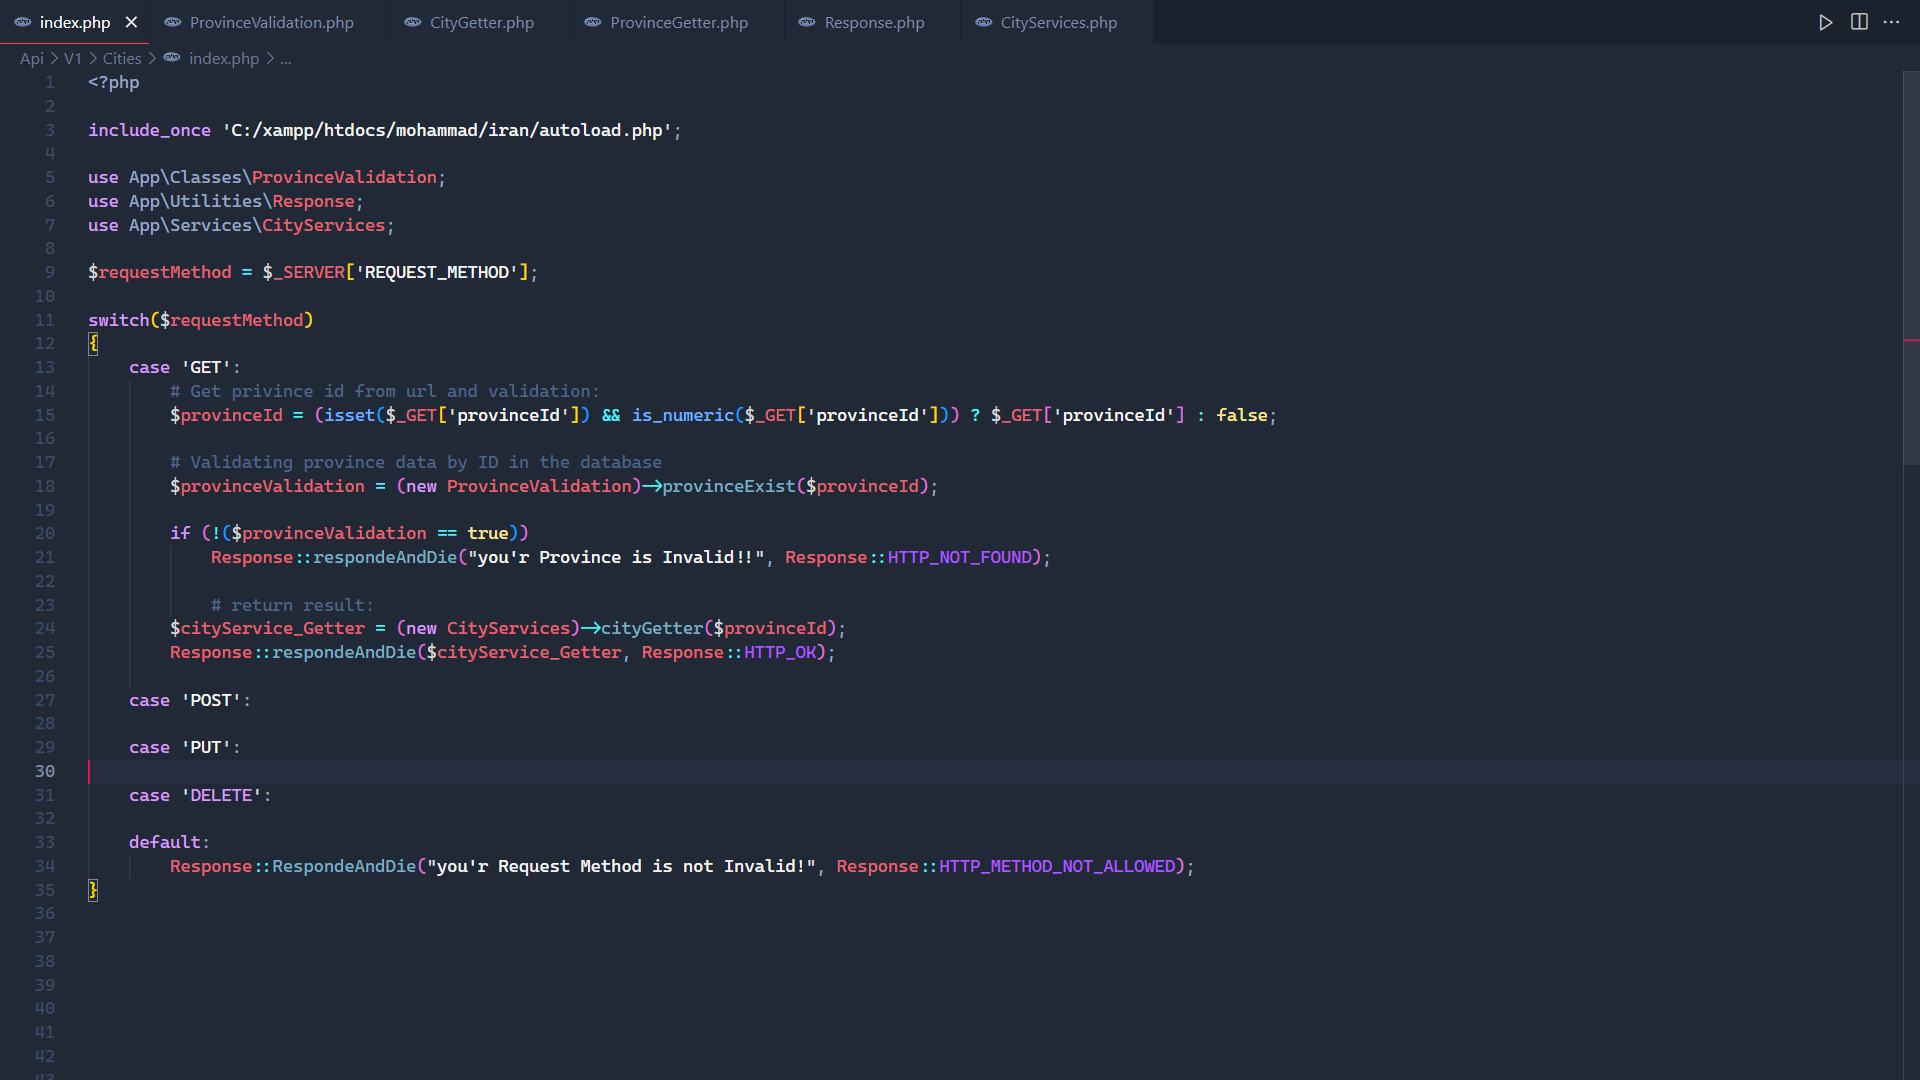Viewport: 1920px width, 1080px height.
Task: Click the PHP icon on index.php tab
Action: pos(23,22)
